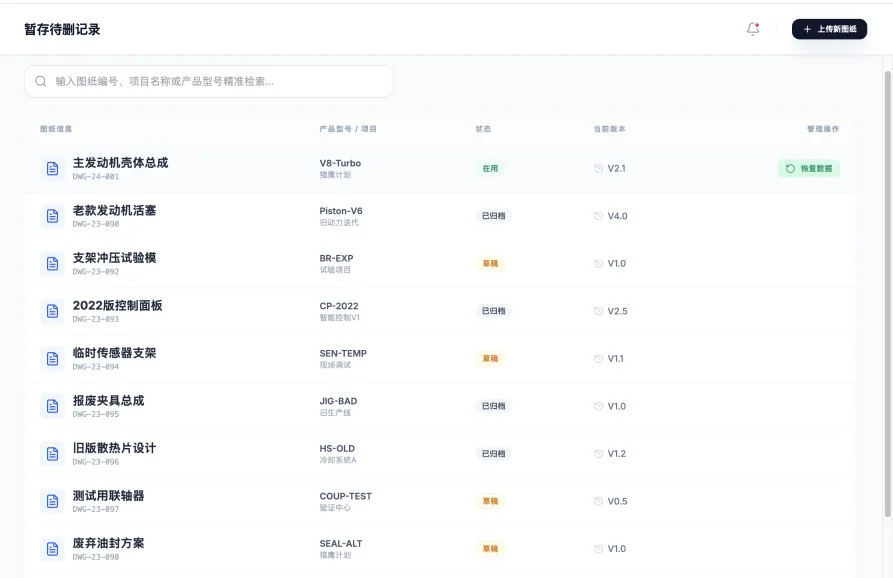Click the file icon beside 支架冲压试验模
Image resolution: width=893 pixels, height=578 pixels.
pos(52,264)
